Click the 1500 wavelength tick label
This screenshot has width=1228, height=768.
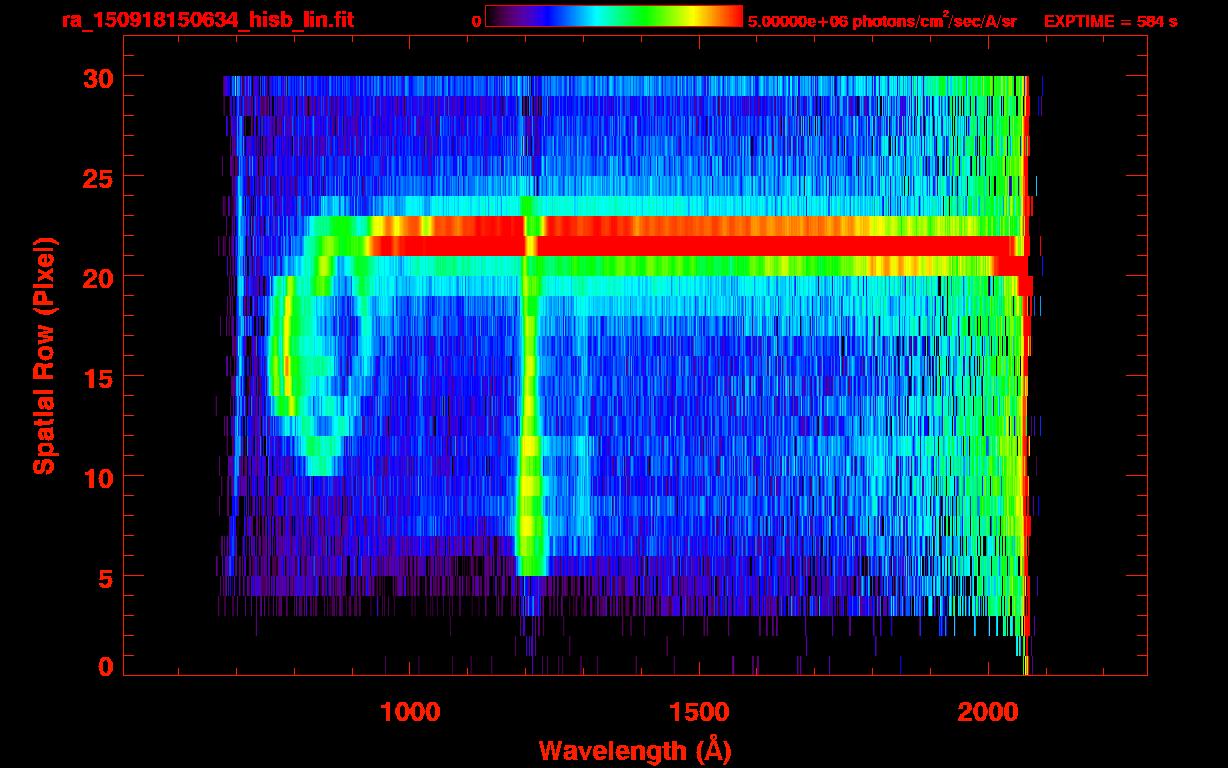699,712
